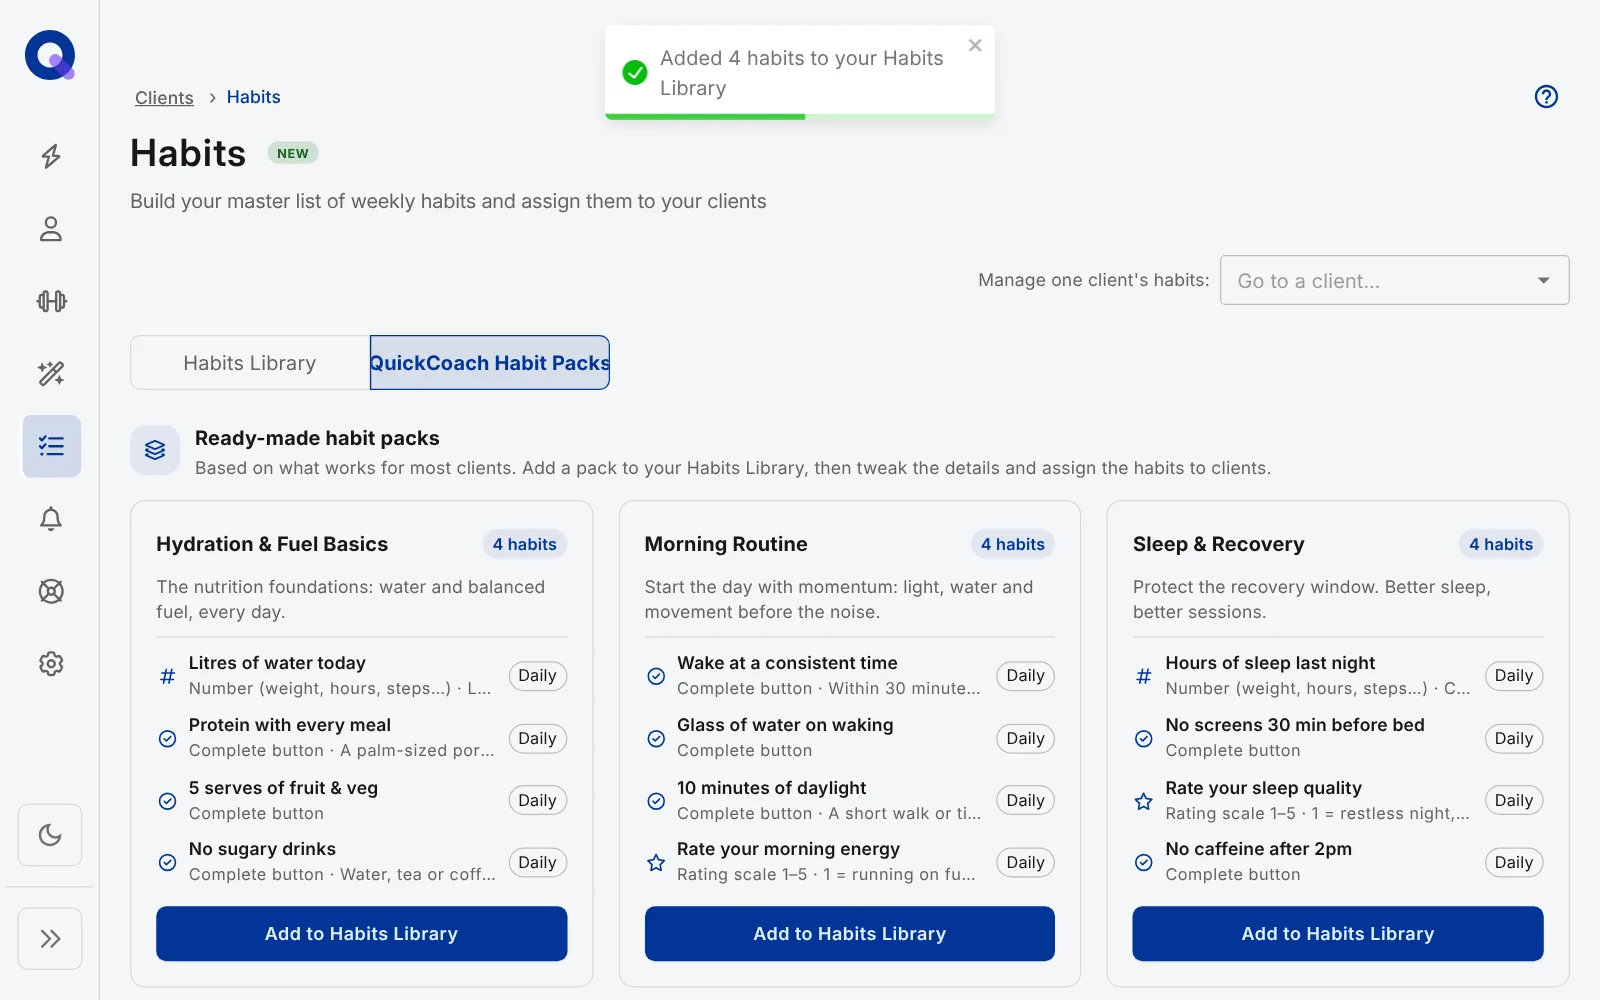Click the check icon beside Protein with every meal
The image size is (1600, 1000).
(x=168, y=739)
